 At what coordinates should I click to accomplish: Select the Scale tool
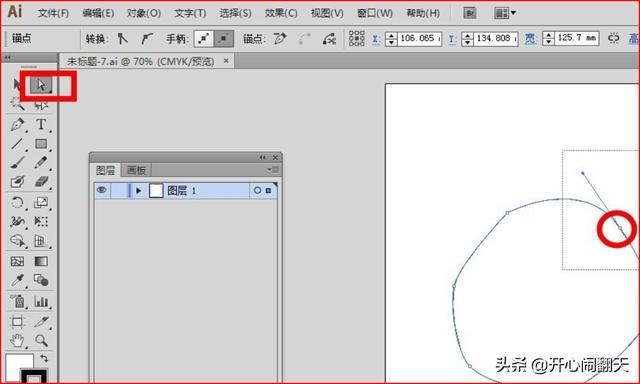pyautogui.click(x=41, y=202)
